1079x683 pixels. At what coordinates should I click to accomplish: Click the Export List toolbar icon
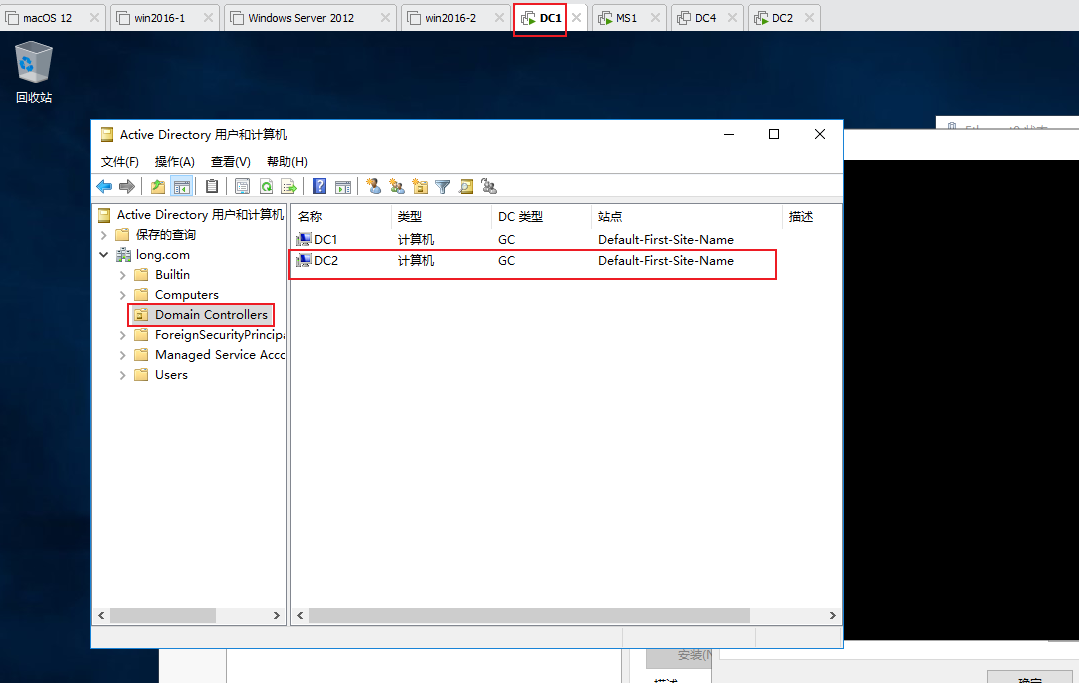[289, 186]
